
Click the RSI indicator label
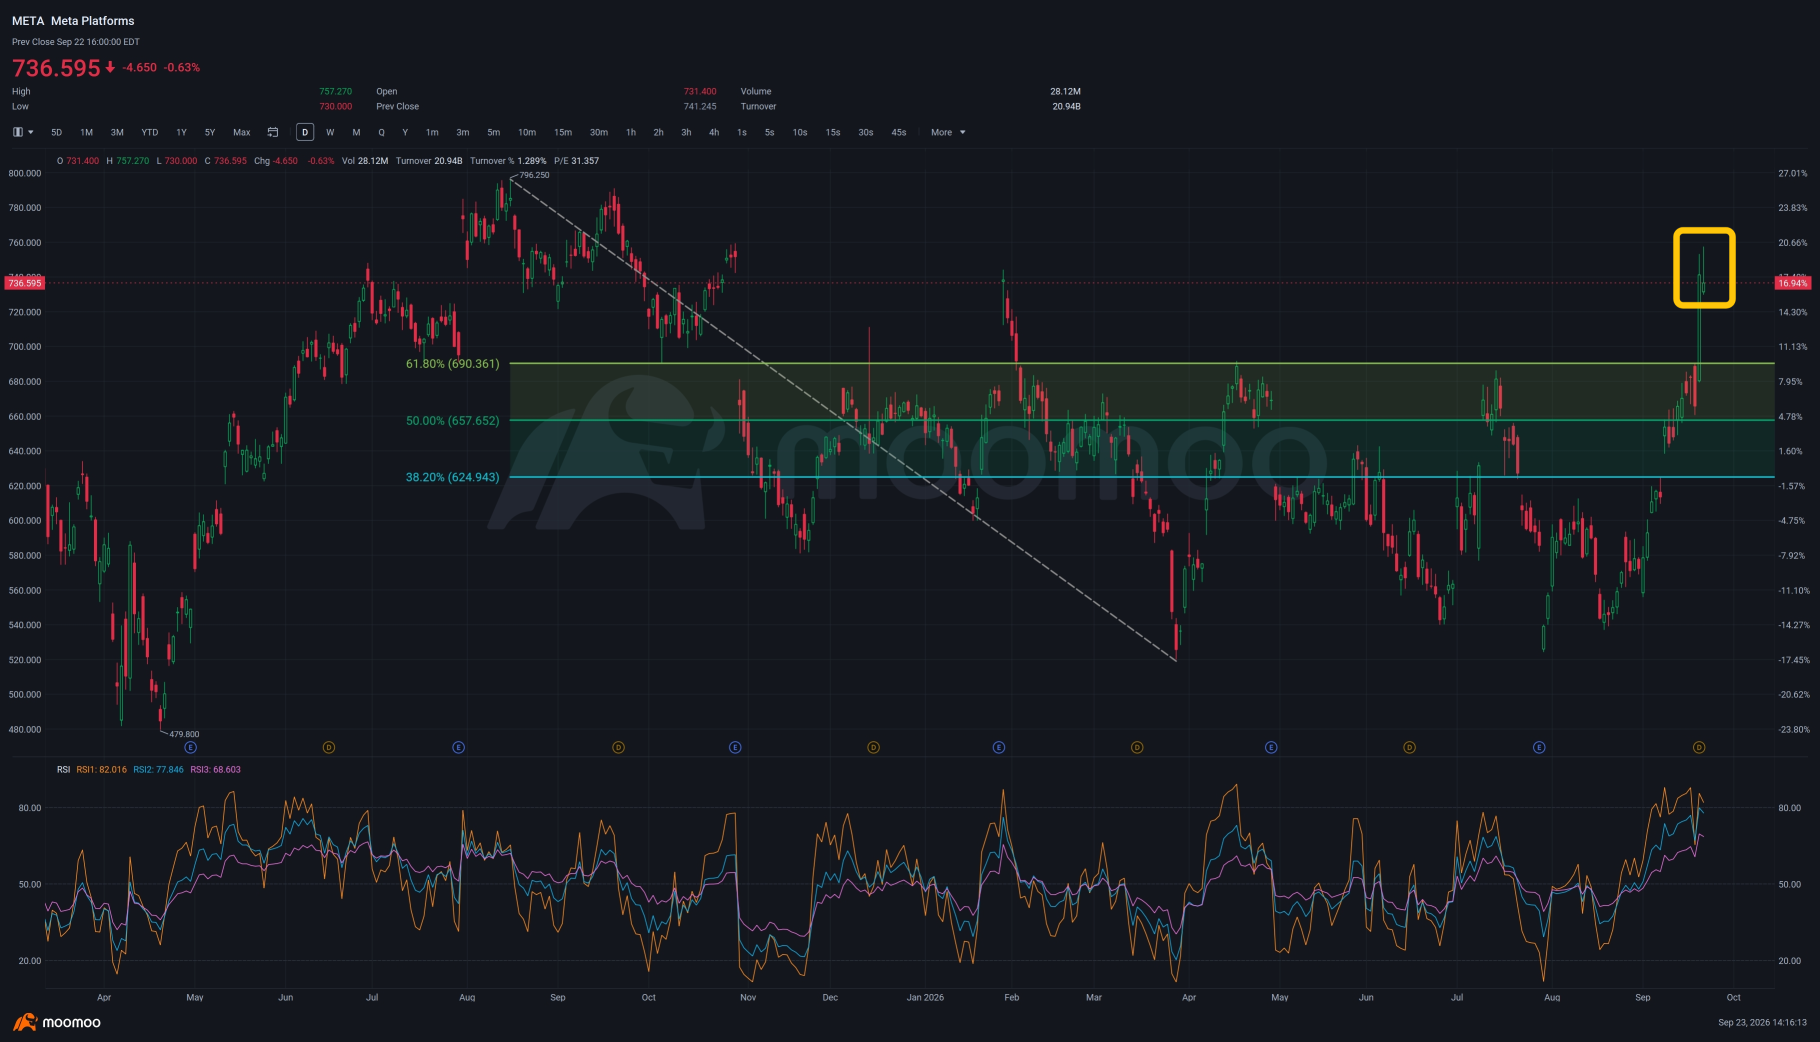(63, 770)
